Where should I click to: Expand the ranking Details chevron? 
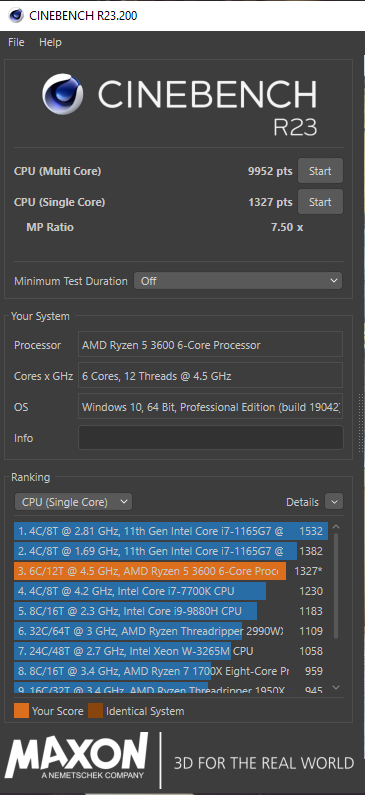tap(334, 502)
